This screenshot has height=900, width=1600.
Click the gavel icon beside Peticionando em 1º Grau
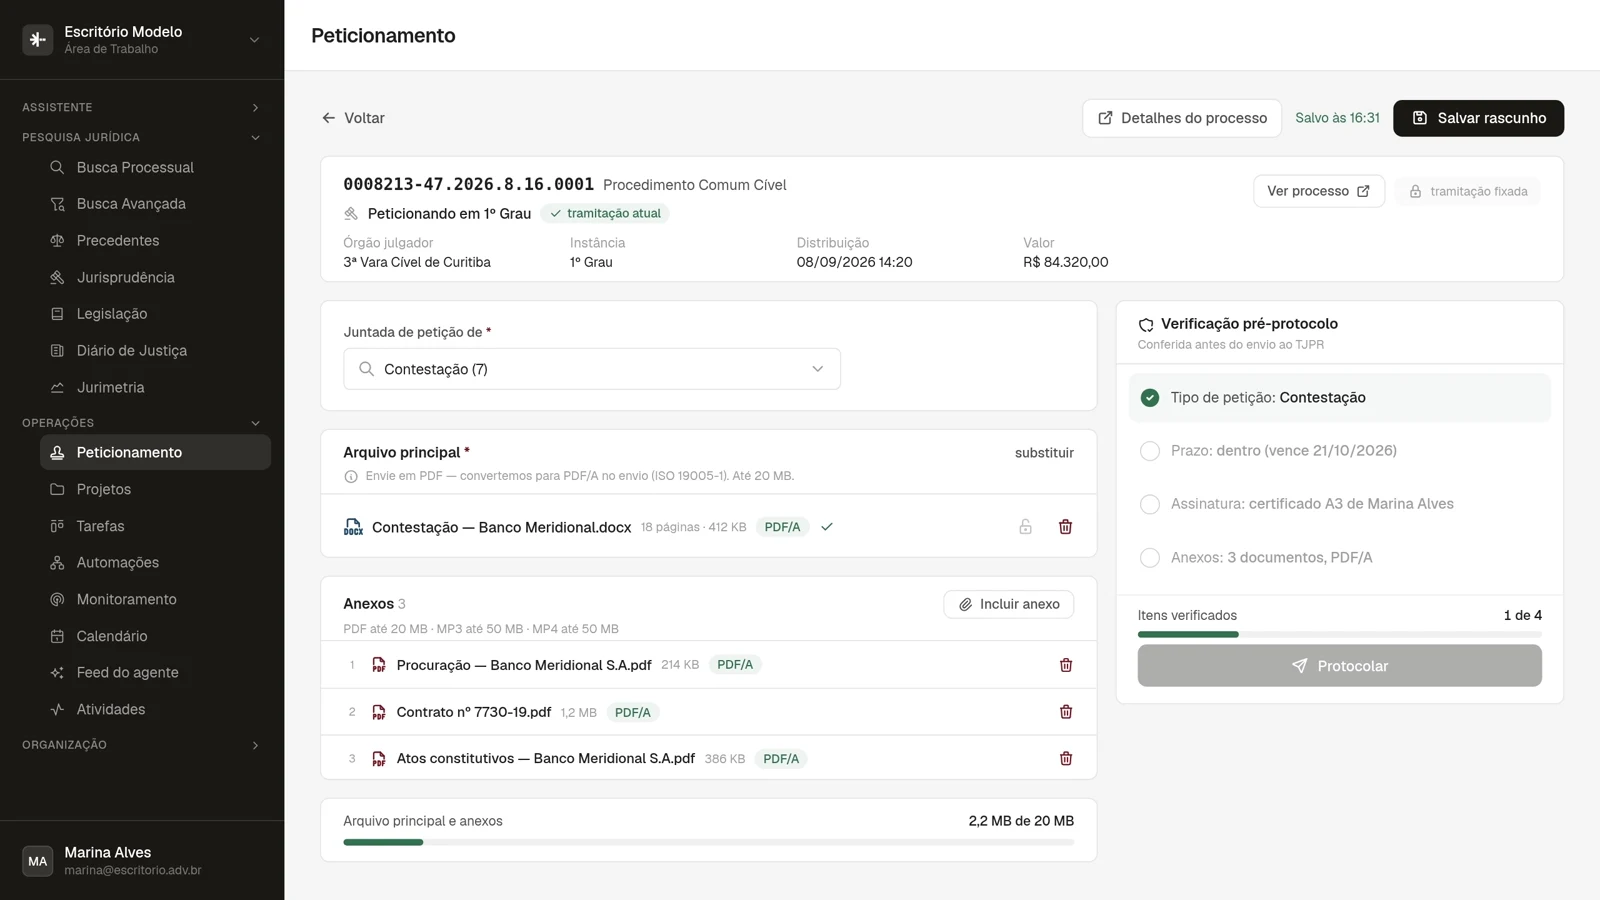click(x=351, y=214)
